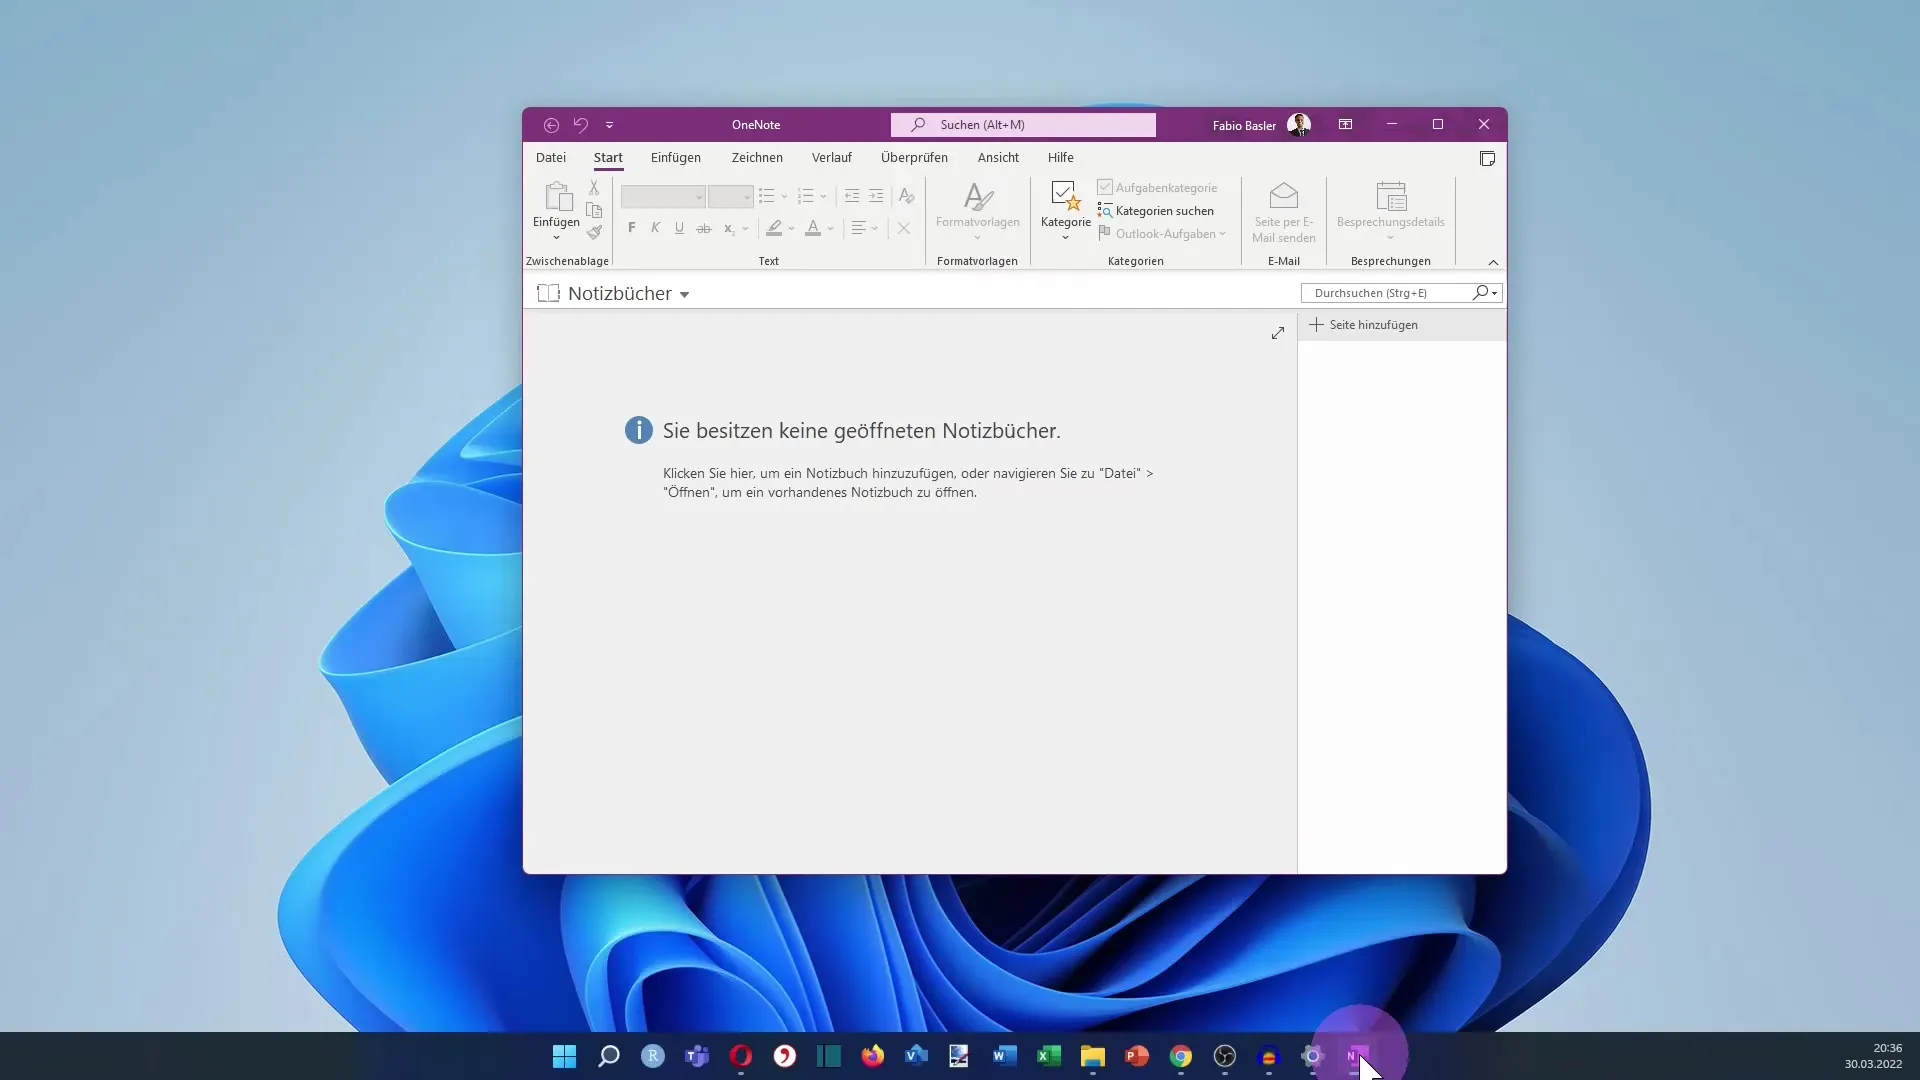
Task: Open Microsoft Teams from the taskbar
Action: tap(696, 1056)
